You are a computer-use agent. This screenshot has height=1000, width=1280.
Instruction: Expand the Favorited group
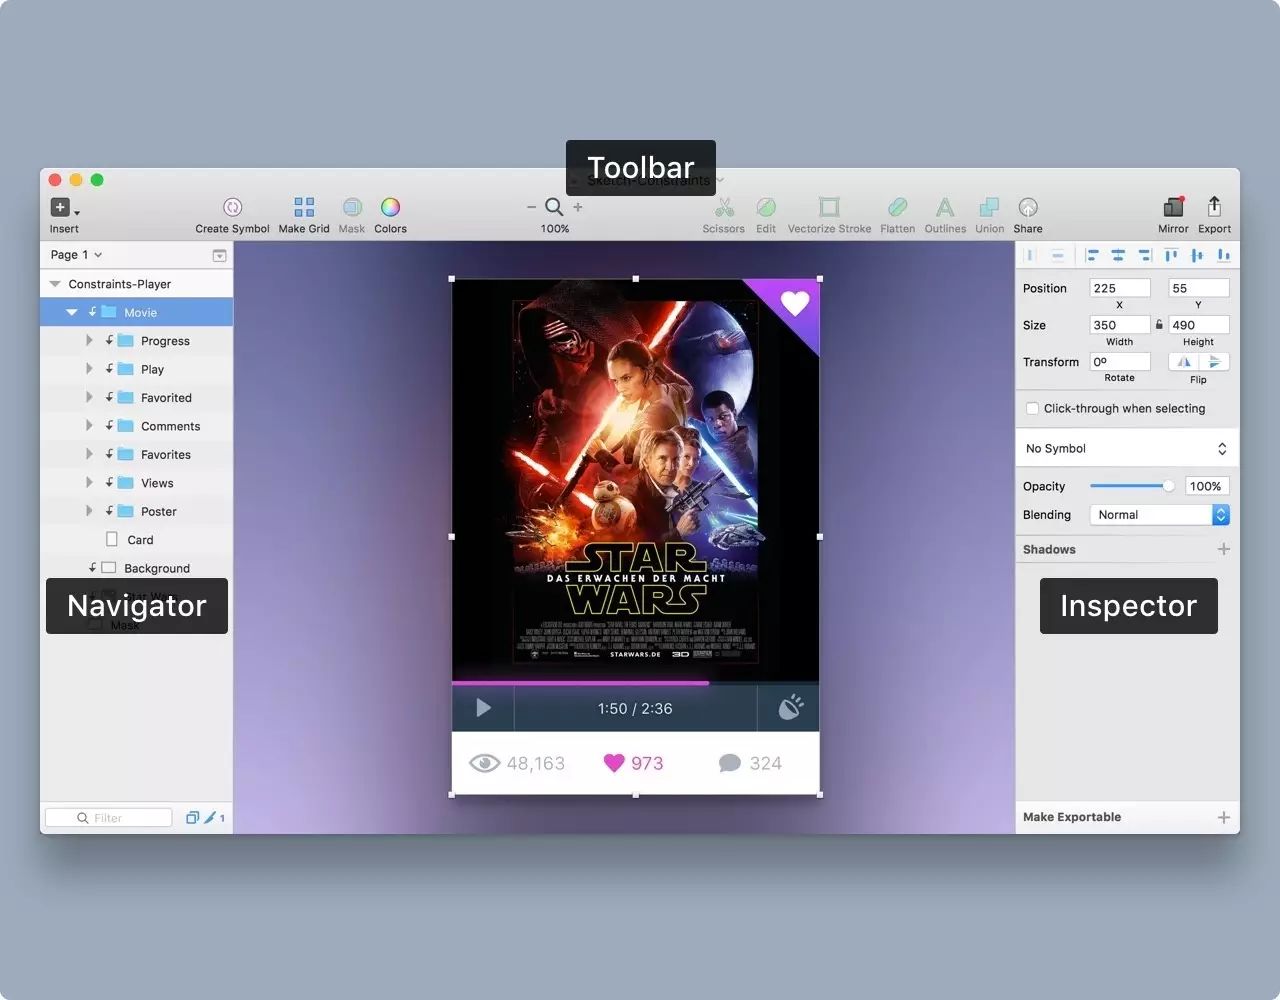click(89, 397)
